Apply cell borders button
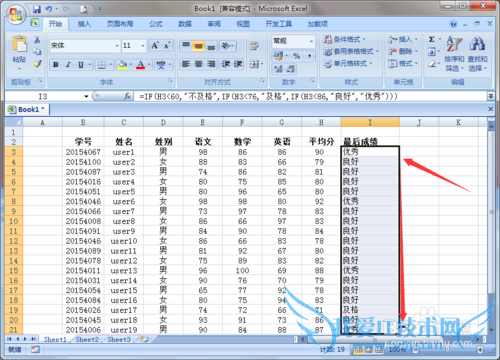The width and height of the screenshot is (500, 360). [x=101, y=65]
